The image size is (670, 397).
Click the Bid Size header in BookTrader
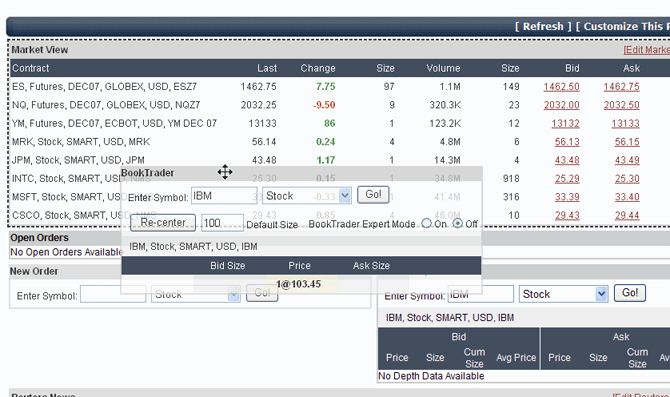(227, 266)
